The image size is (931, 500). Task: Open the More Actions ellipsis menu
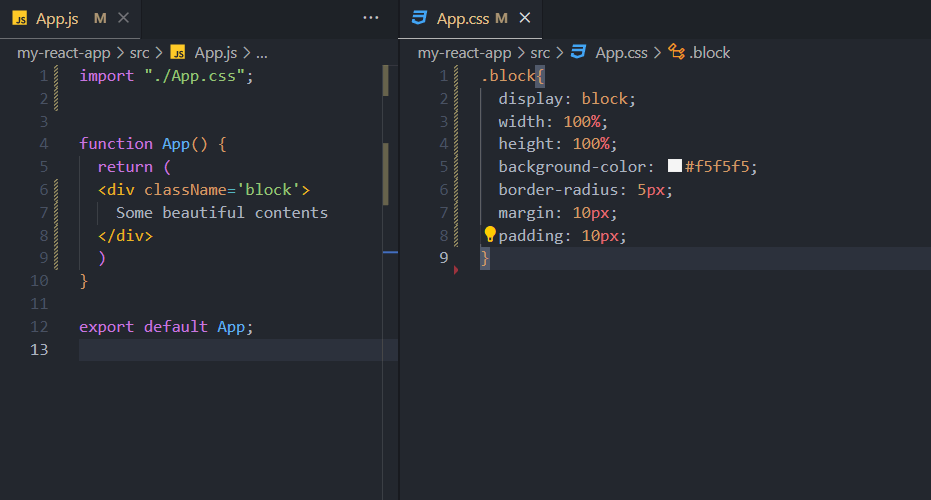[x=371, y=18]
